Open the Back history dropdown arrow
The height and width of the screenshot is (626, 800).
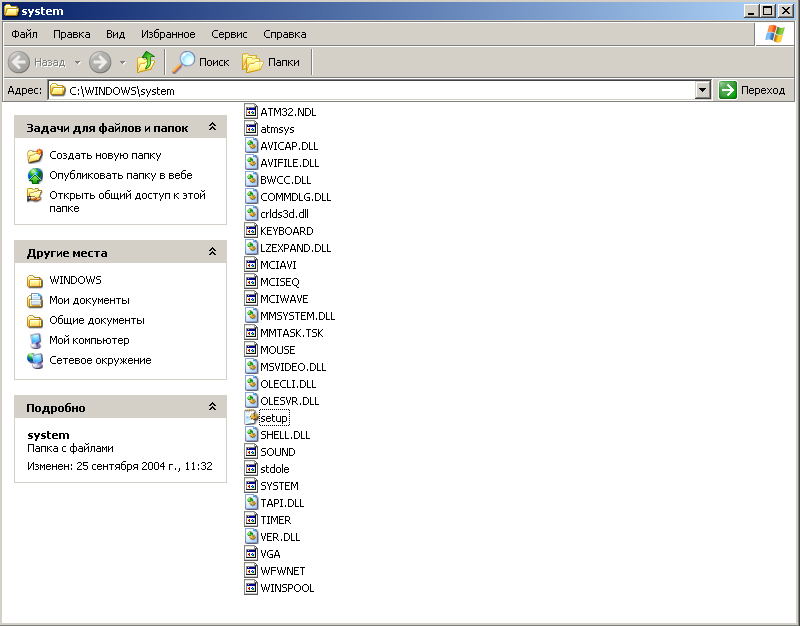point(78,63)
